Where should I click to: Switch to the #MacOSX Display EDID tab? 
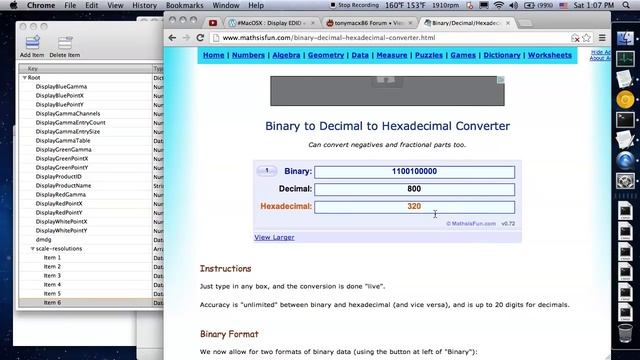point(271,23)
